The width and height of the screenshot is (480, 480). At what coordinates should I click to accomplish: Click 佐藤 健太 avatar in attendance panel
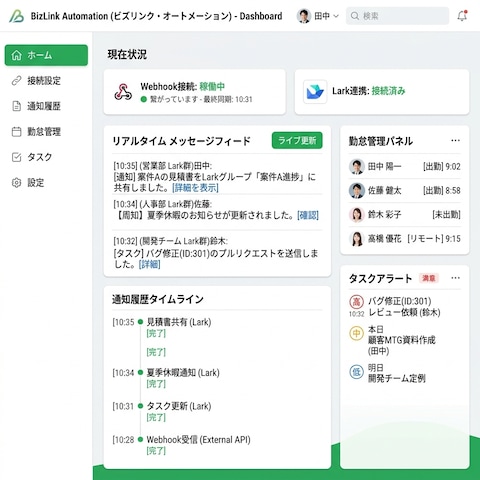pos(357,191)
